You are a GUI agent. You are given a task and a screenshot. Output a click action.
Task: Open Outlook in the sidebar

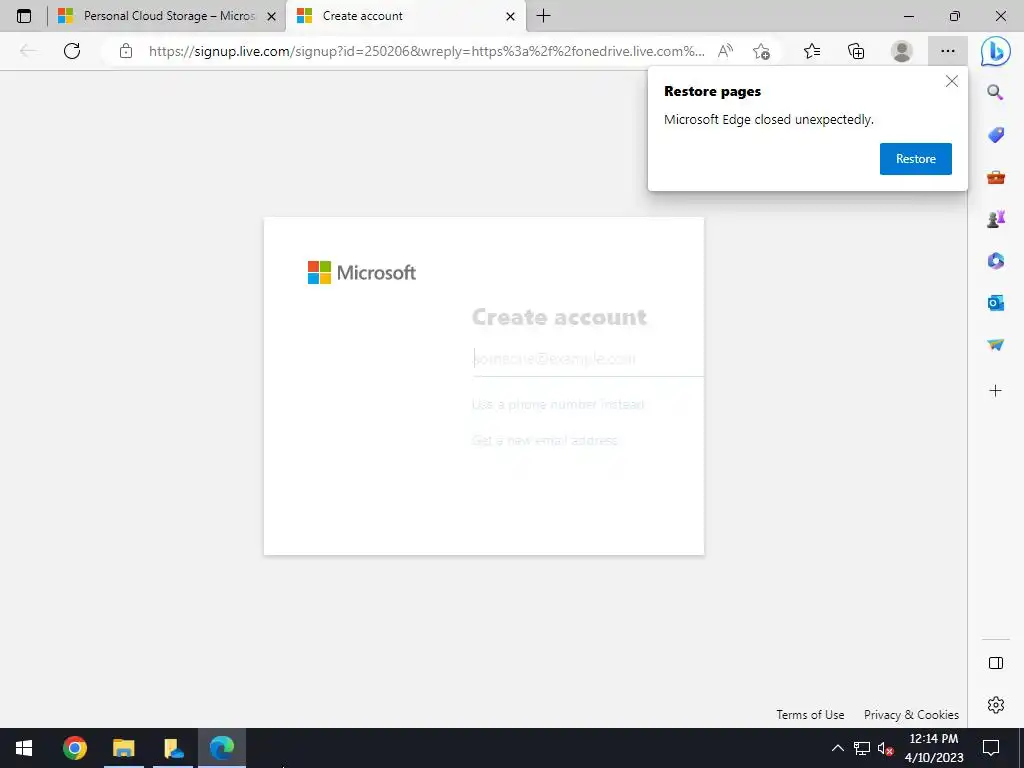click(x=995, y=302)
